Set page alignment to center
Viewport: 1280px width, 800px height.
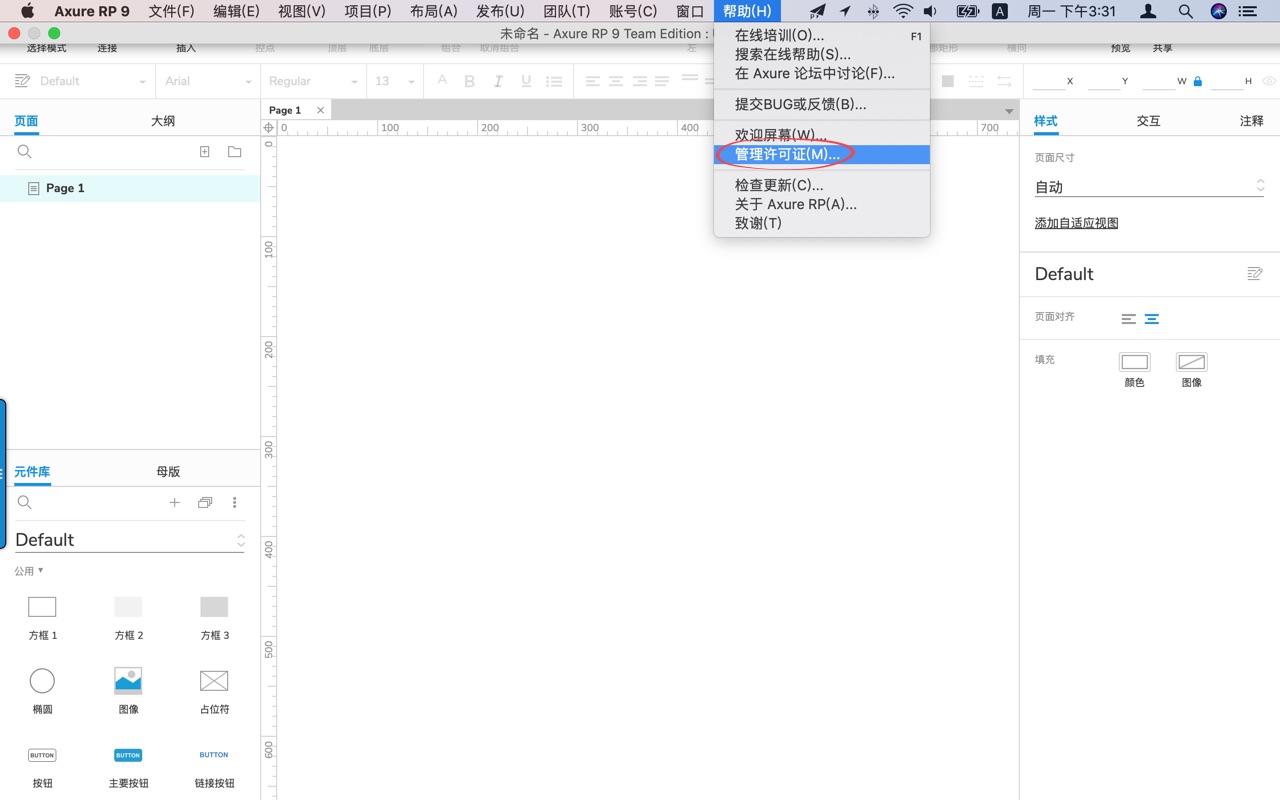tap(1152, 319)
